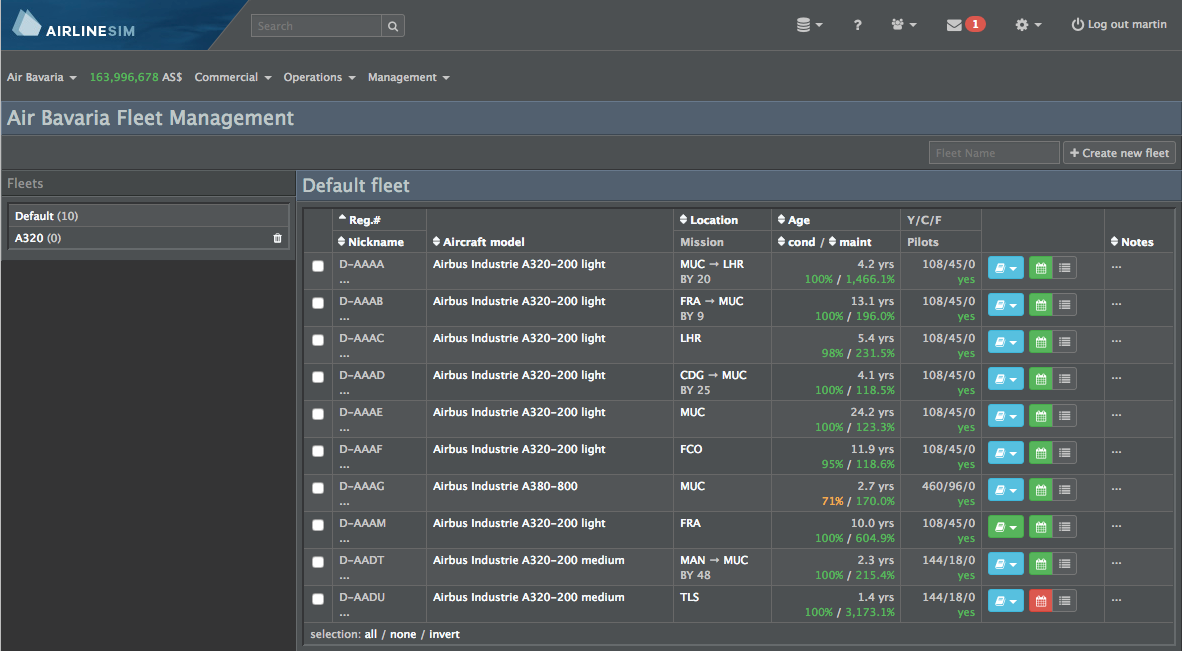View the flight list details for D-AAAB
This screenshot has width=1182, height=651.
pos(1064,304)
